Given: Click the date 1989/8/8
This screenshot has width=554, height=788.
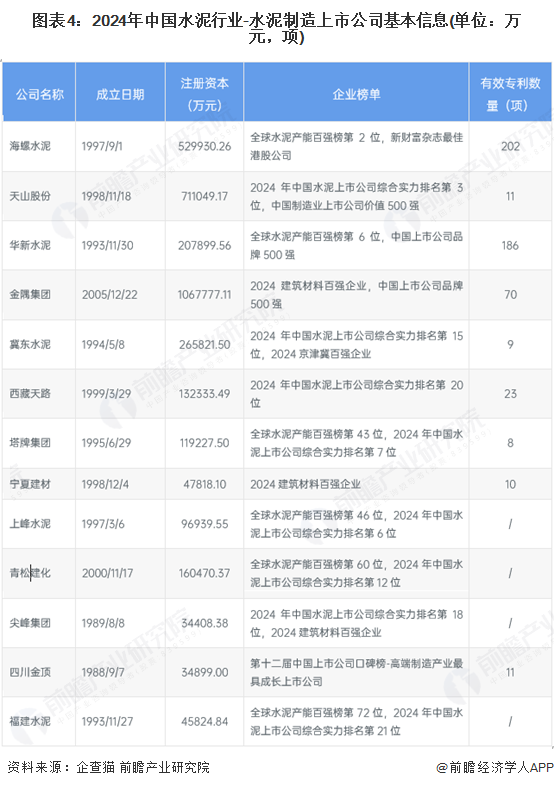Looking at the screenshot, I should (103, 623).
